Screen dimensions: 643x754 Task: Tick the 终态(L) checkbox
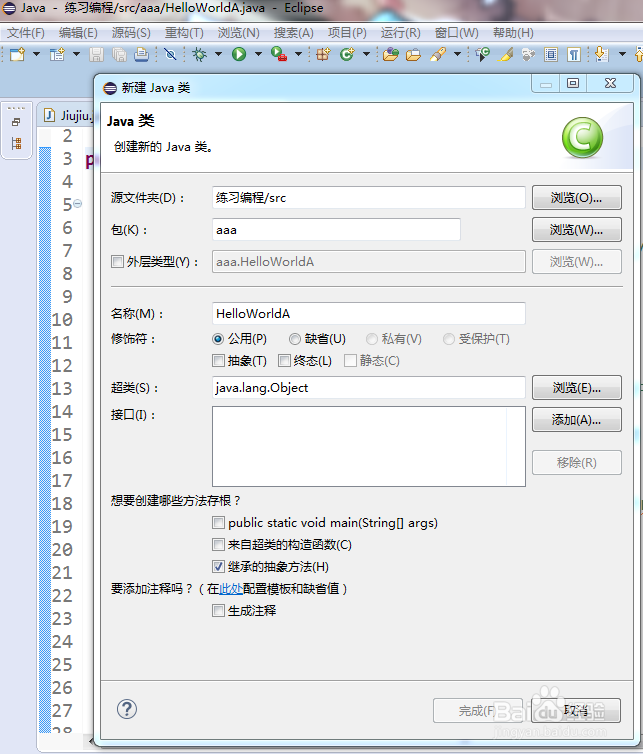pos(284,361)
